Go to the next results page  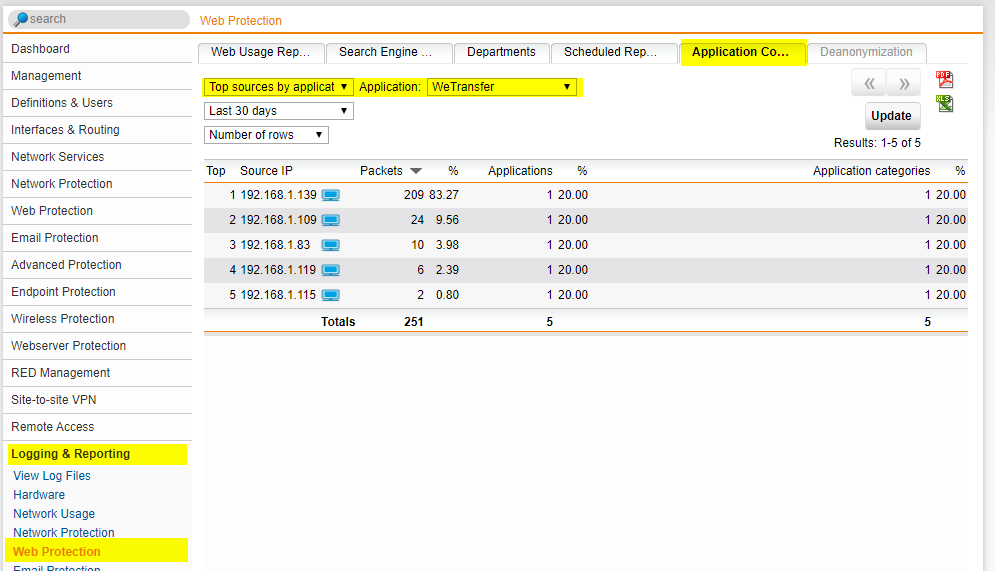pos(903,83)
